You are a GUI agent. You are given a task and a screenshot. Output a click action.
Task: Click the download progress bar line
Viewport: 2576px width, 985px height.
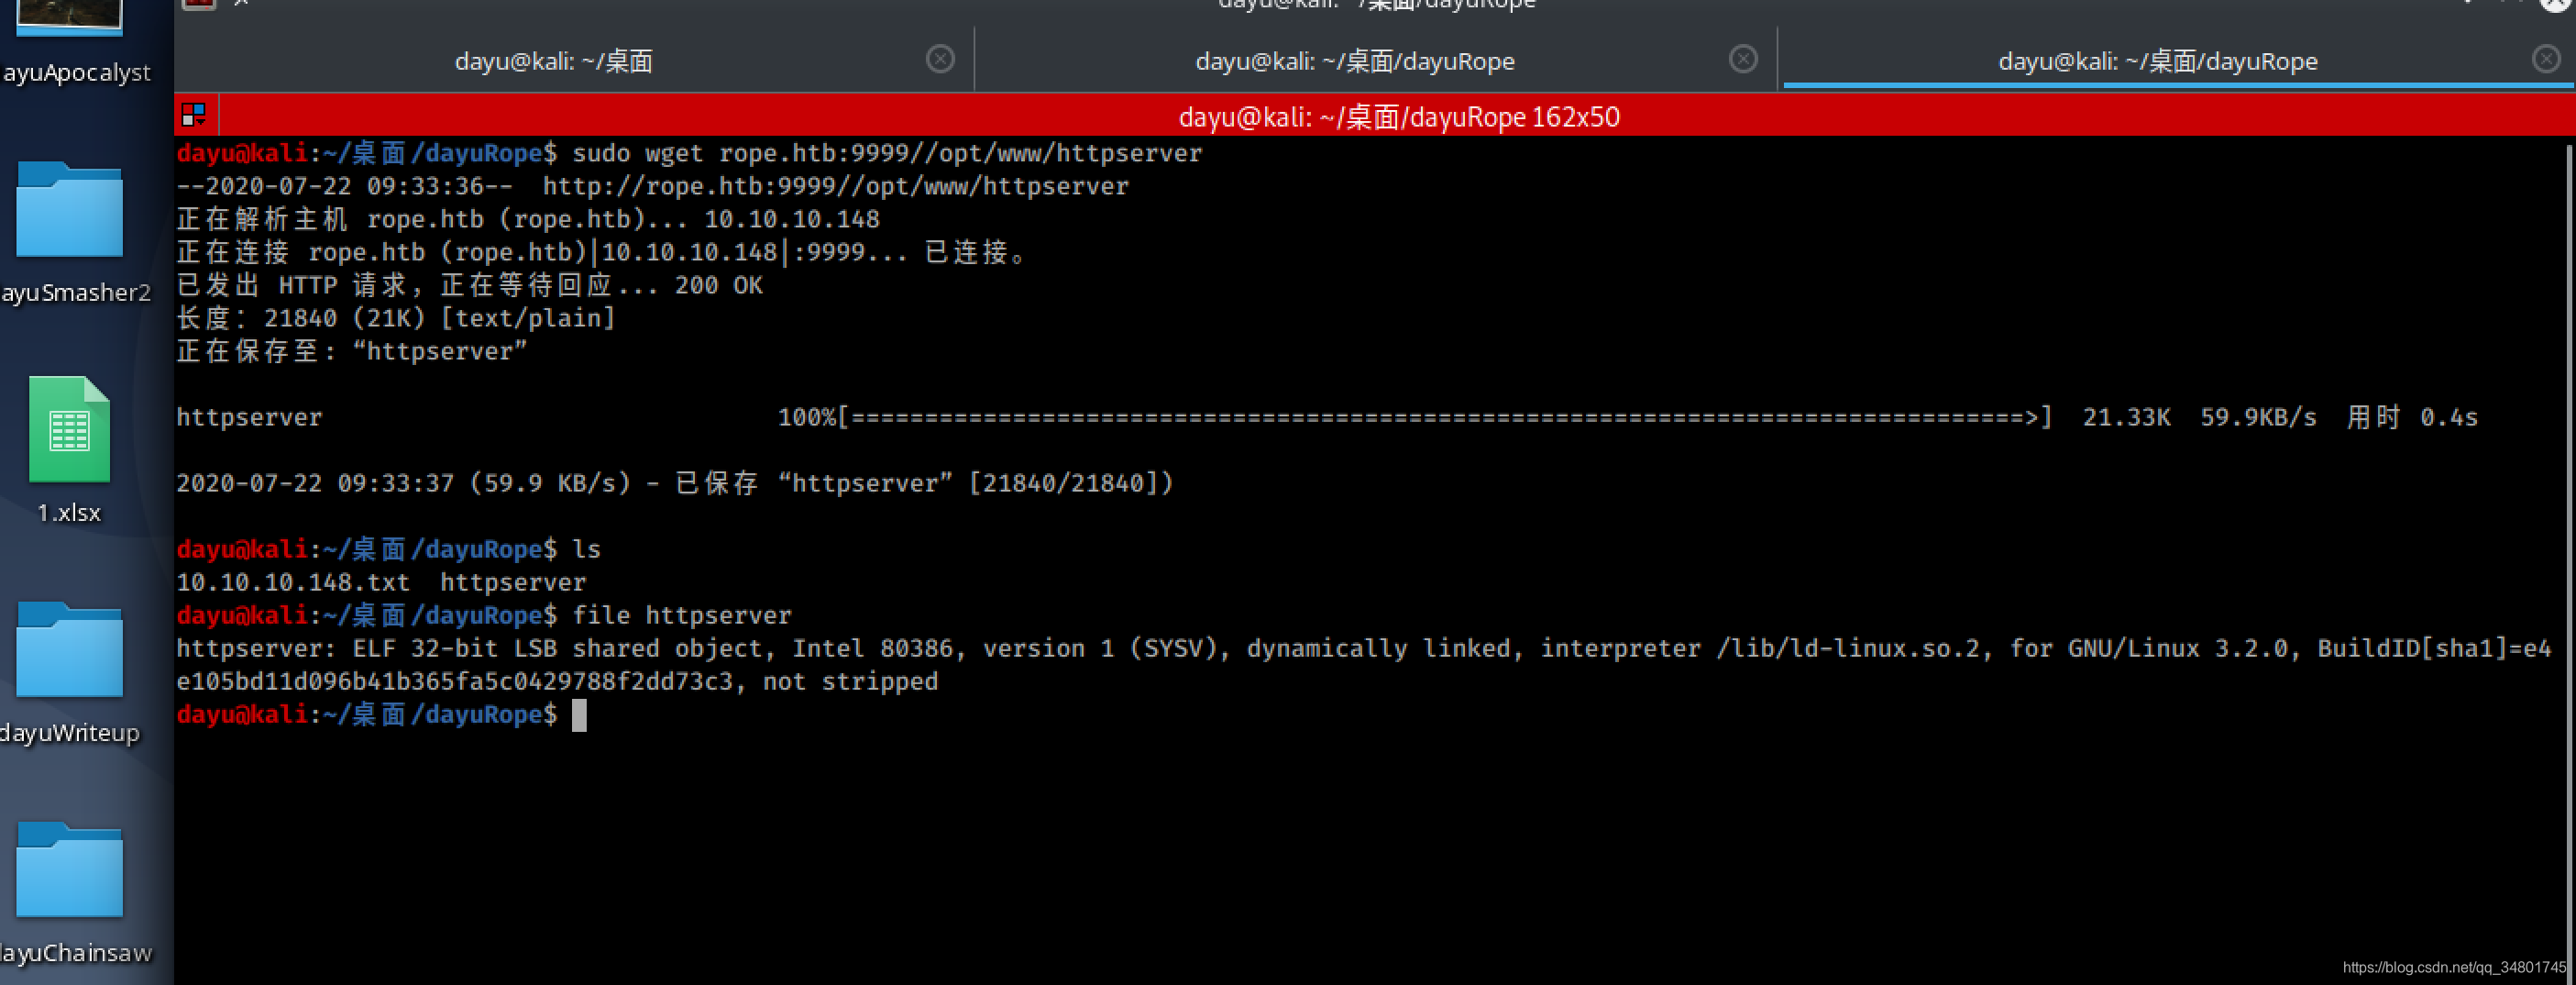coord(1326,417)
